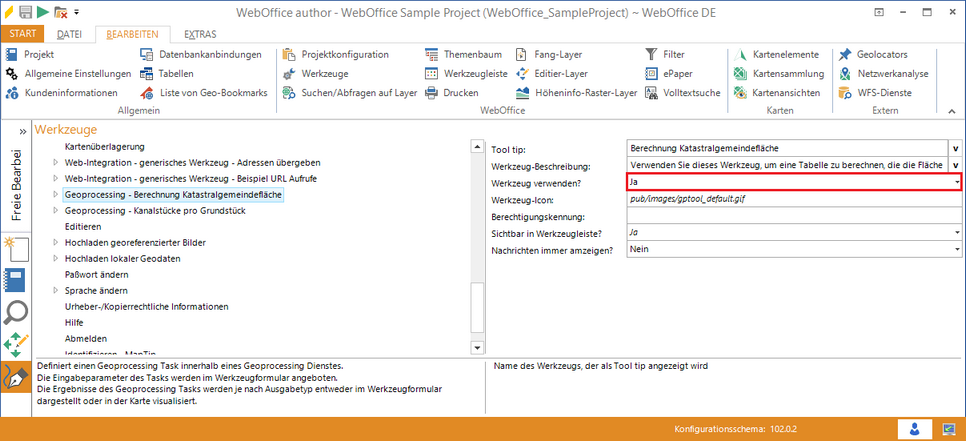Open Geolocators in ribbon
966x441 pixels.
pyautogui.click(x=873, y=54)
